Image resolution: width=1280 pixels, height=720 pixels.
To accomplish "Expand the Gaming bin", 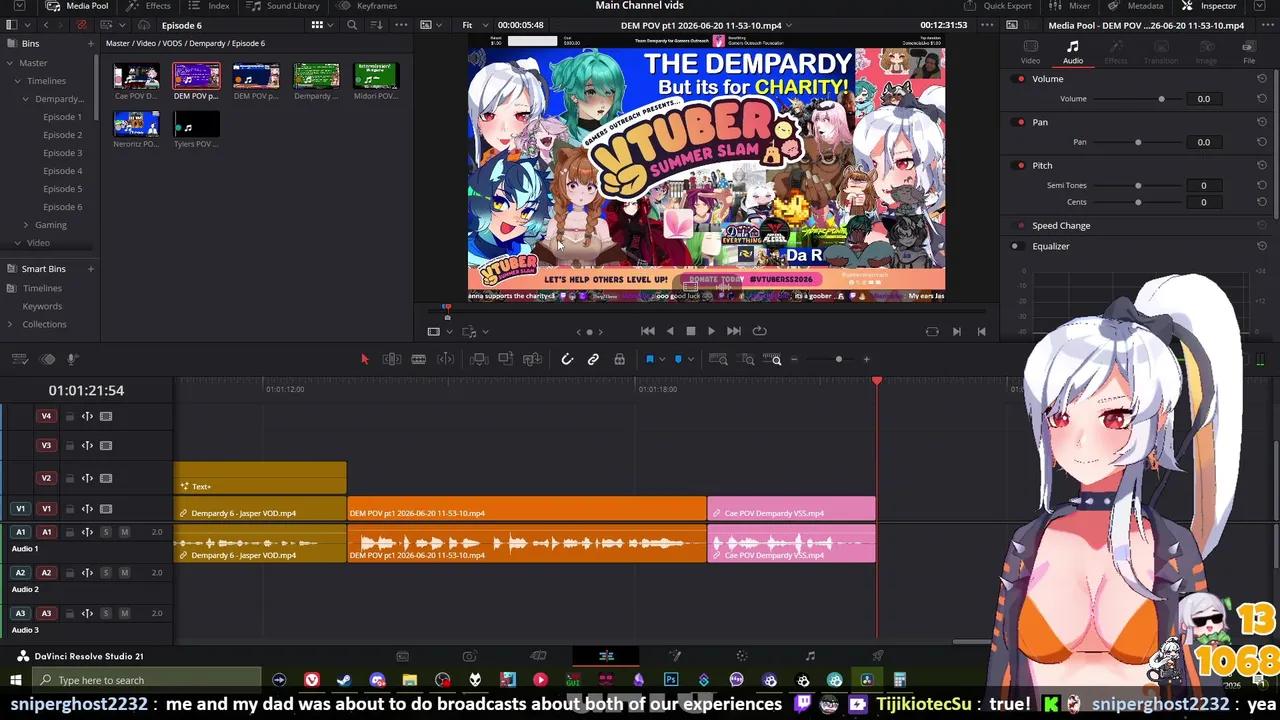I will pos(26,225).
